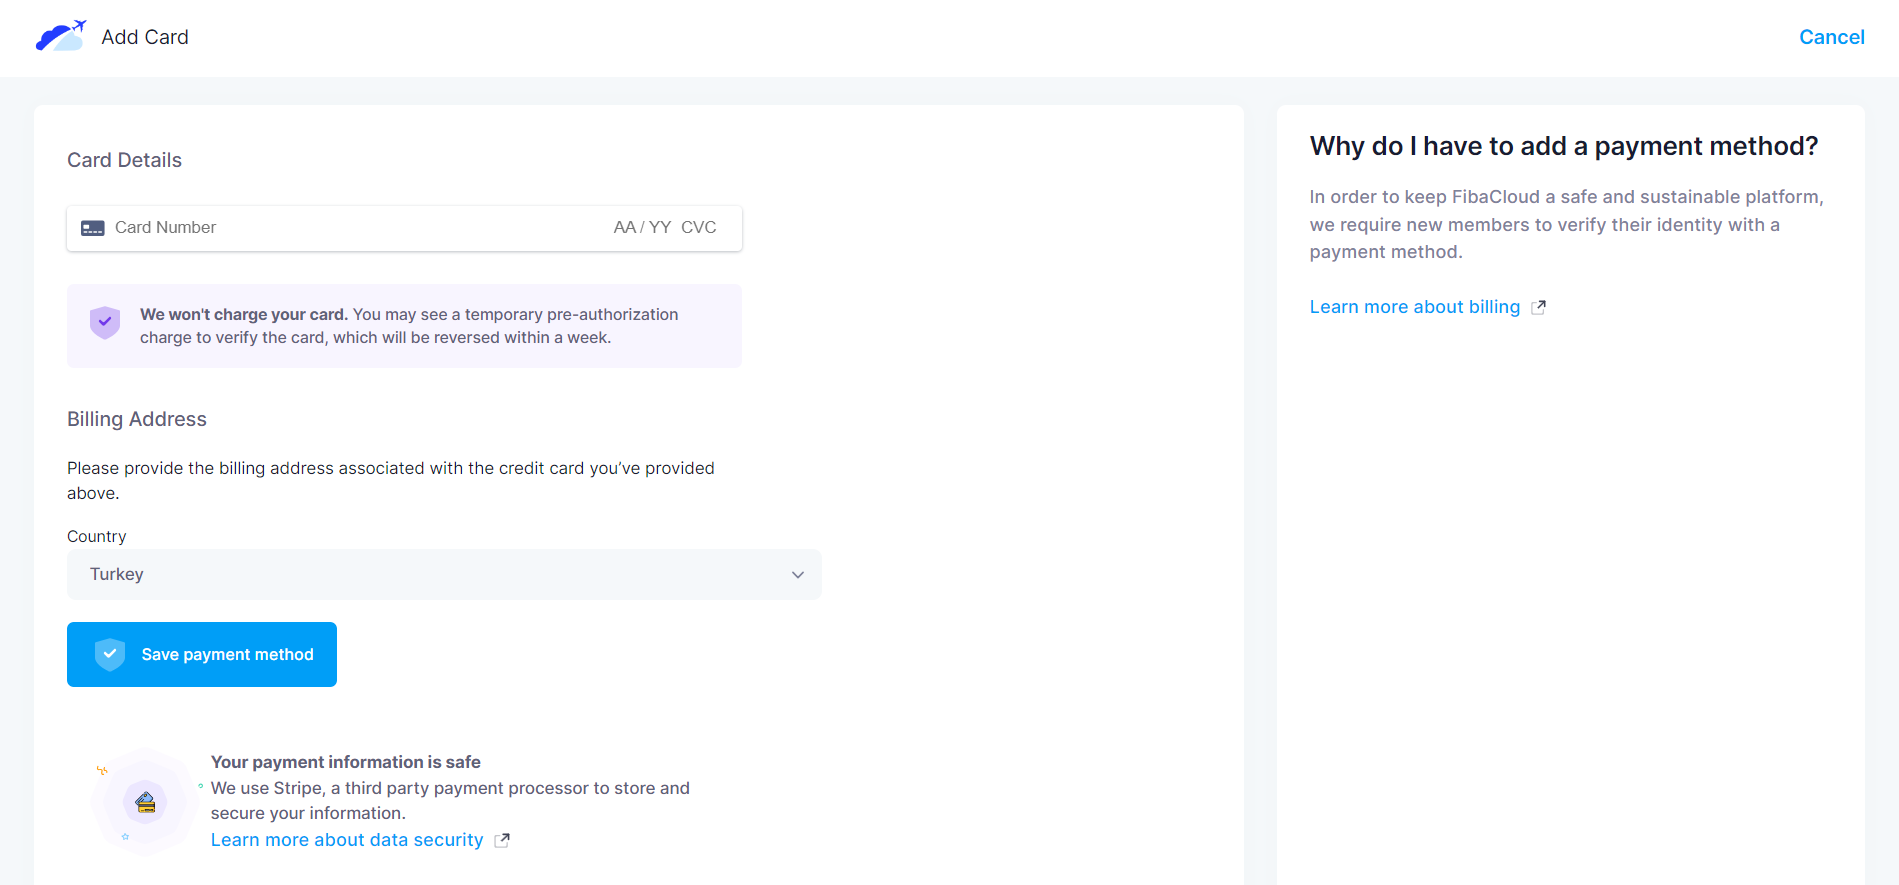
Task: Click the AA / YY expiry date field
Action: click(642, 228)
